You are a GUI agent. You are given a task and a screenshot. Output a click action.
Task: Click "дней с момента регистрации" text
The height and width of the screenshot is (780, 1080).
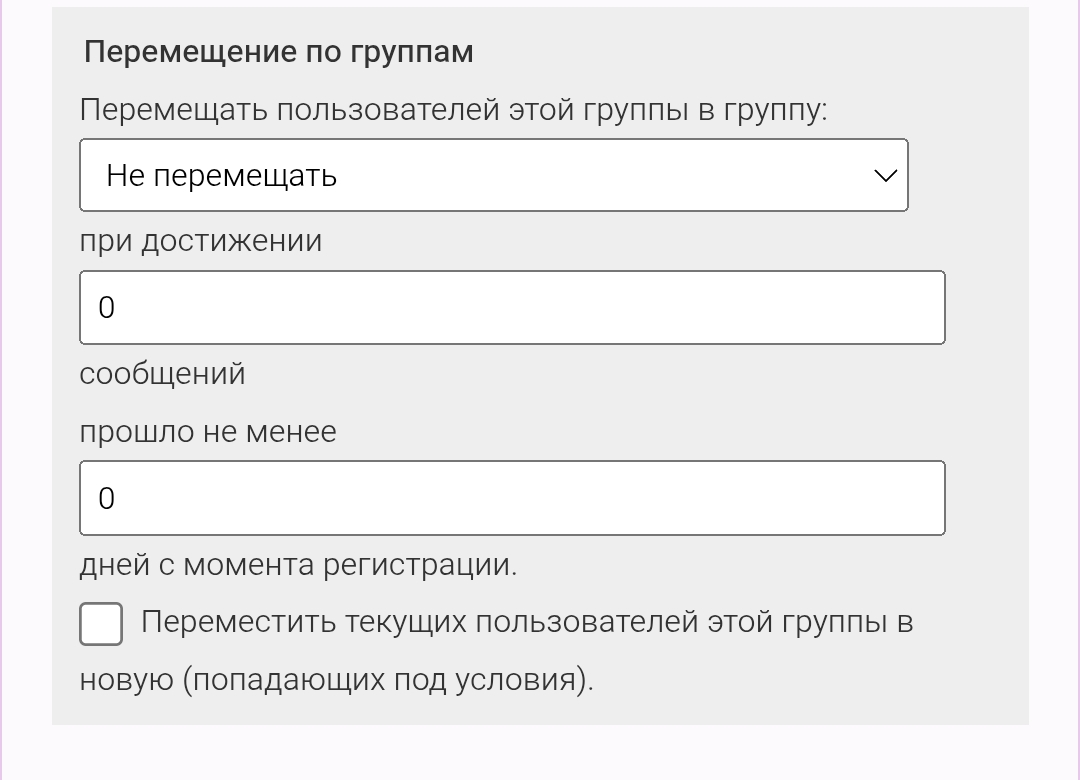click(297, 563)
